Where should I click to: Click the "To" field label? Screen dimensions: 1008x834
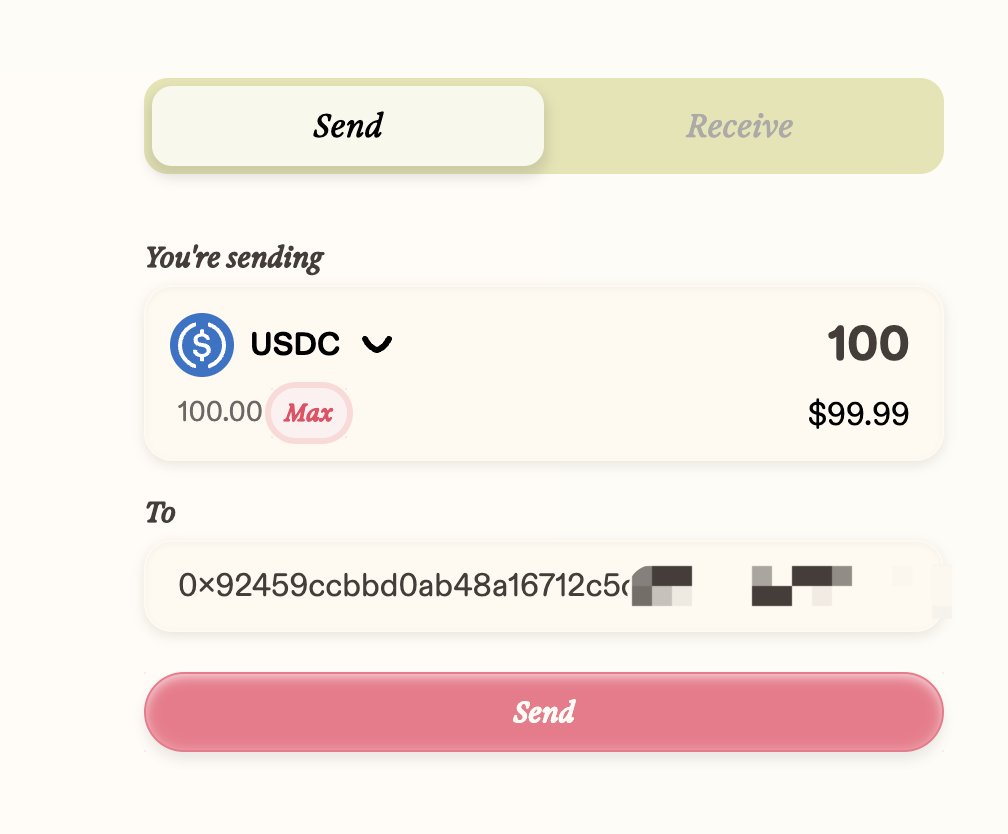click(x=161, y=512)
